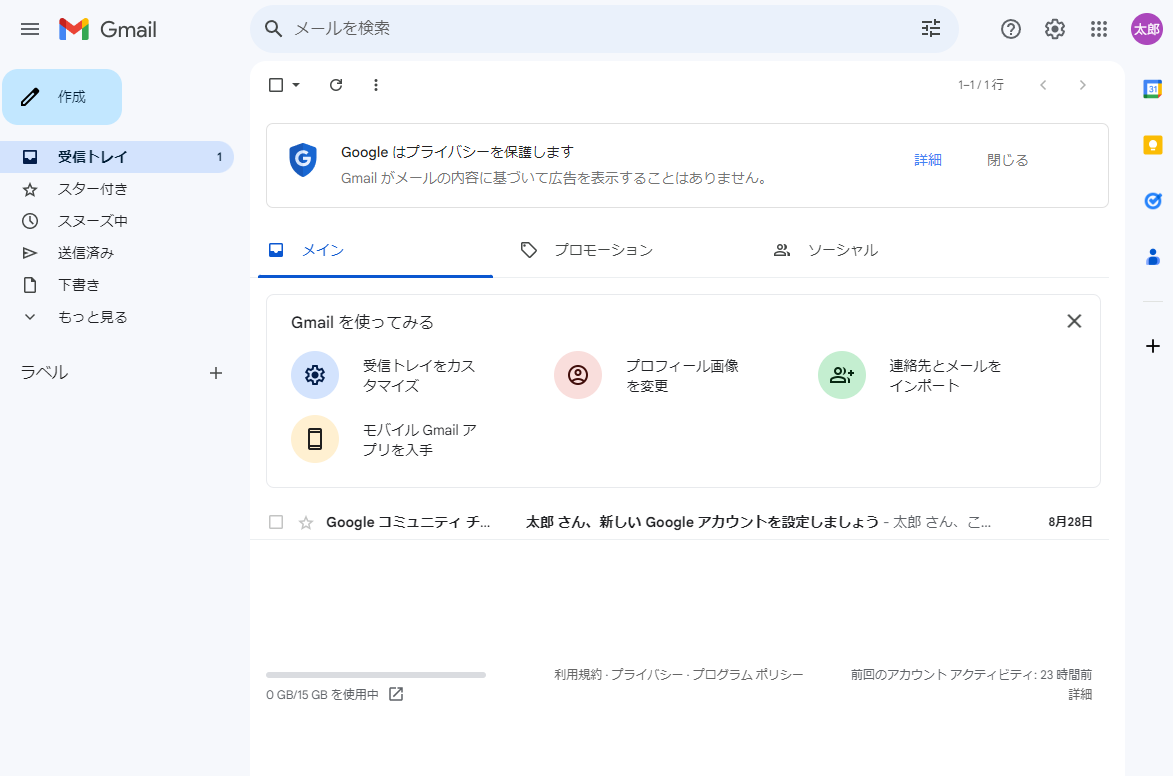Screen dimensions: 1173x776
Task: Select the Google コミュニティ email checkbox
Action: pyautogui.click(x=276, y=522)
